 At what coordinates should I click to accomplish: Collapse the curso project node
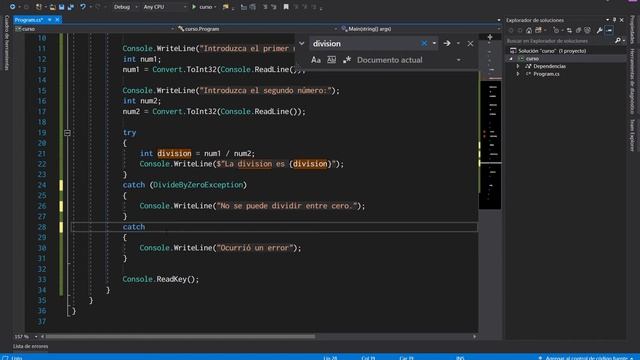tap(510, 59)
